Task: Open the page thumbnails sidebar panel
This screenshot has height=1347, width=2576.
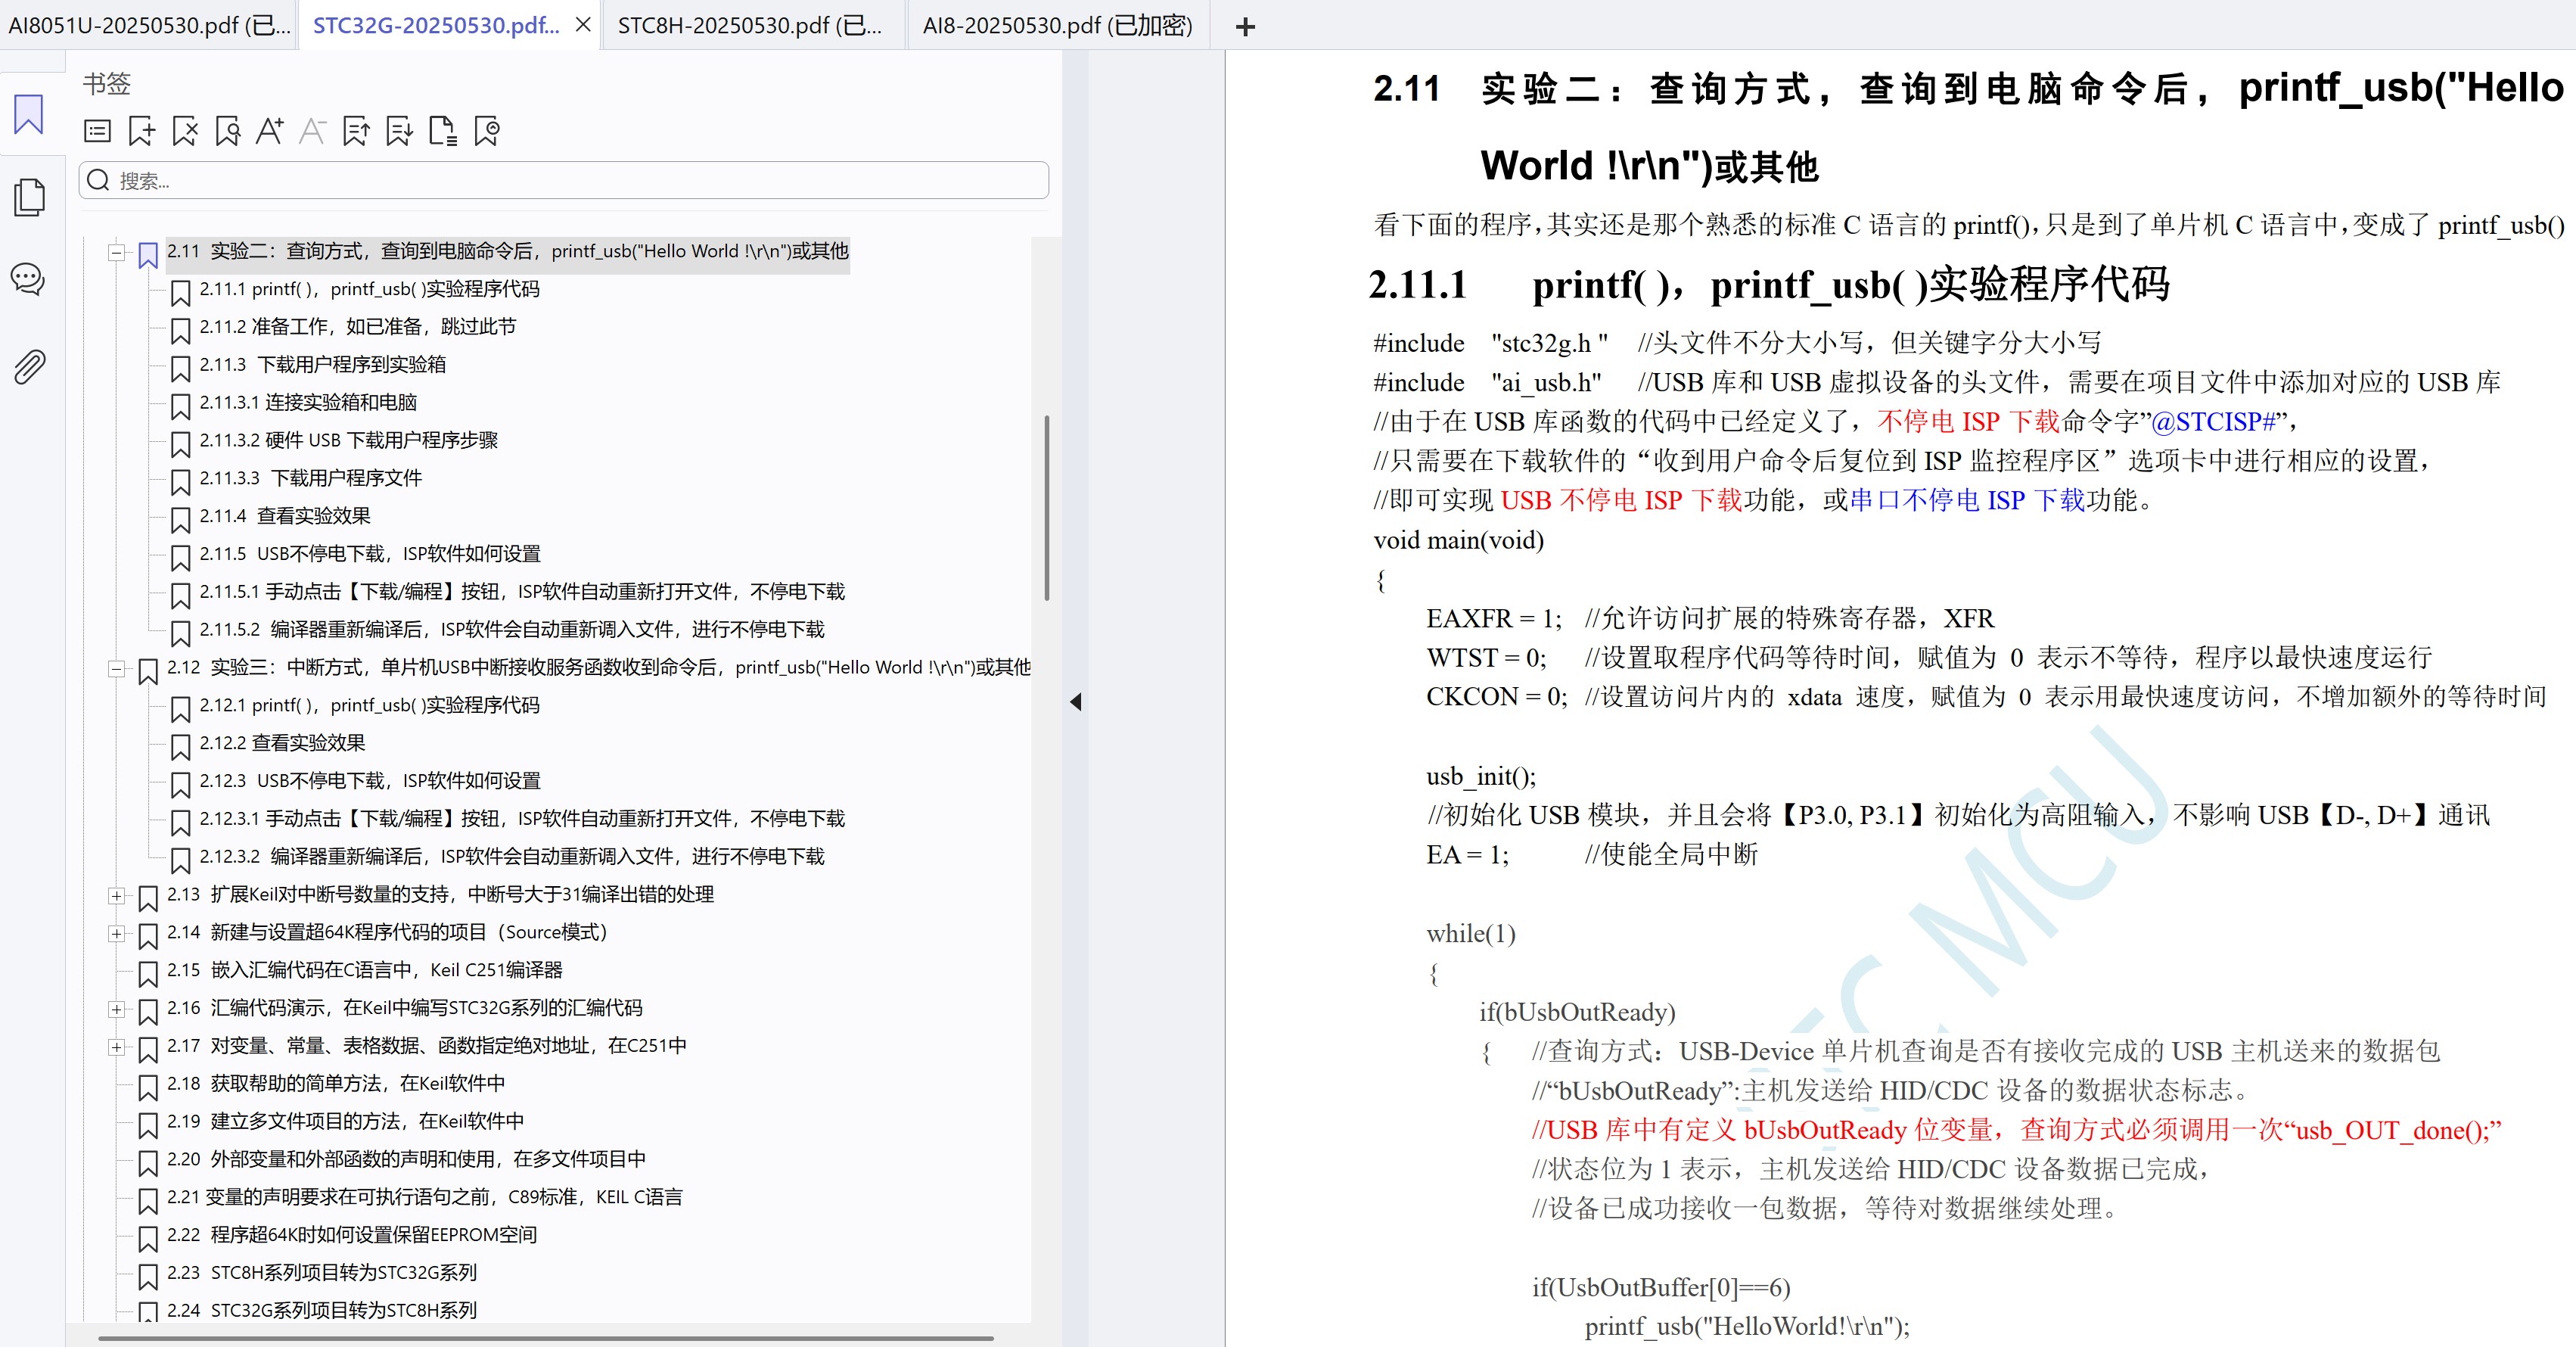Action: [x=29, y=197]
